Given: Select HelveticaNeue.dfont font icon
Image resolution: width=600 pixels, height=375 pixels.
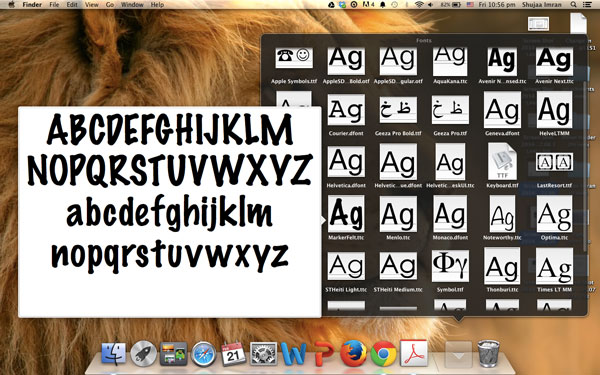Looking at the screenshot, I should [398, 161].
